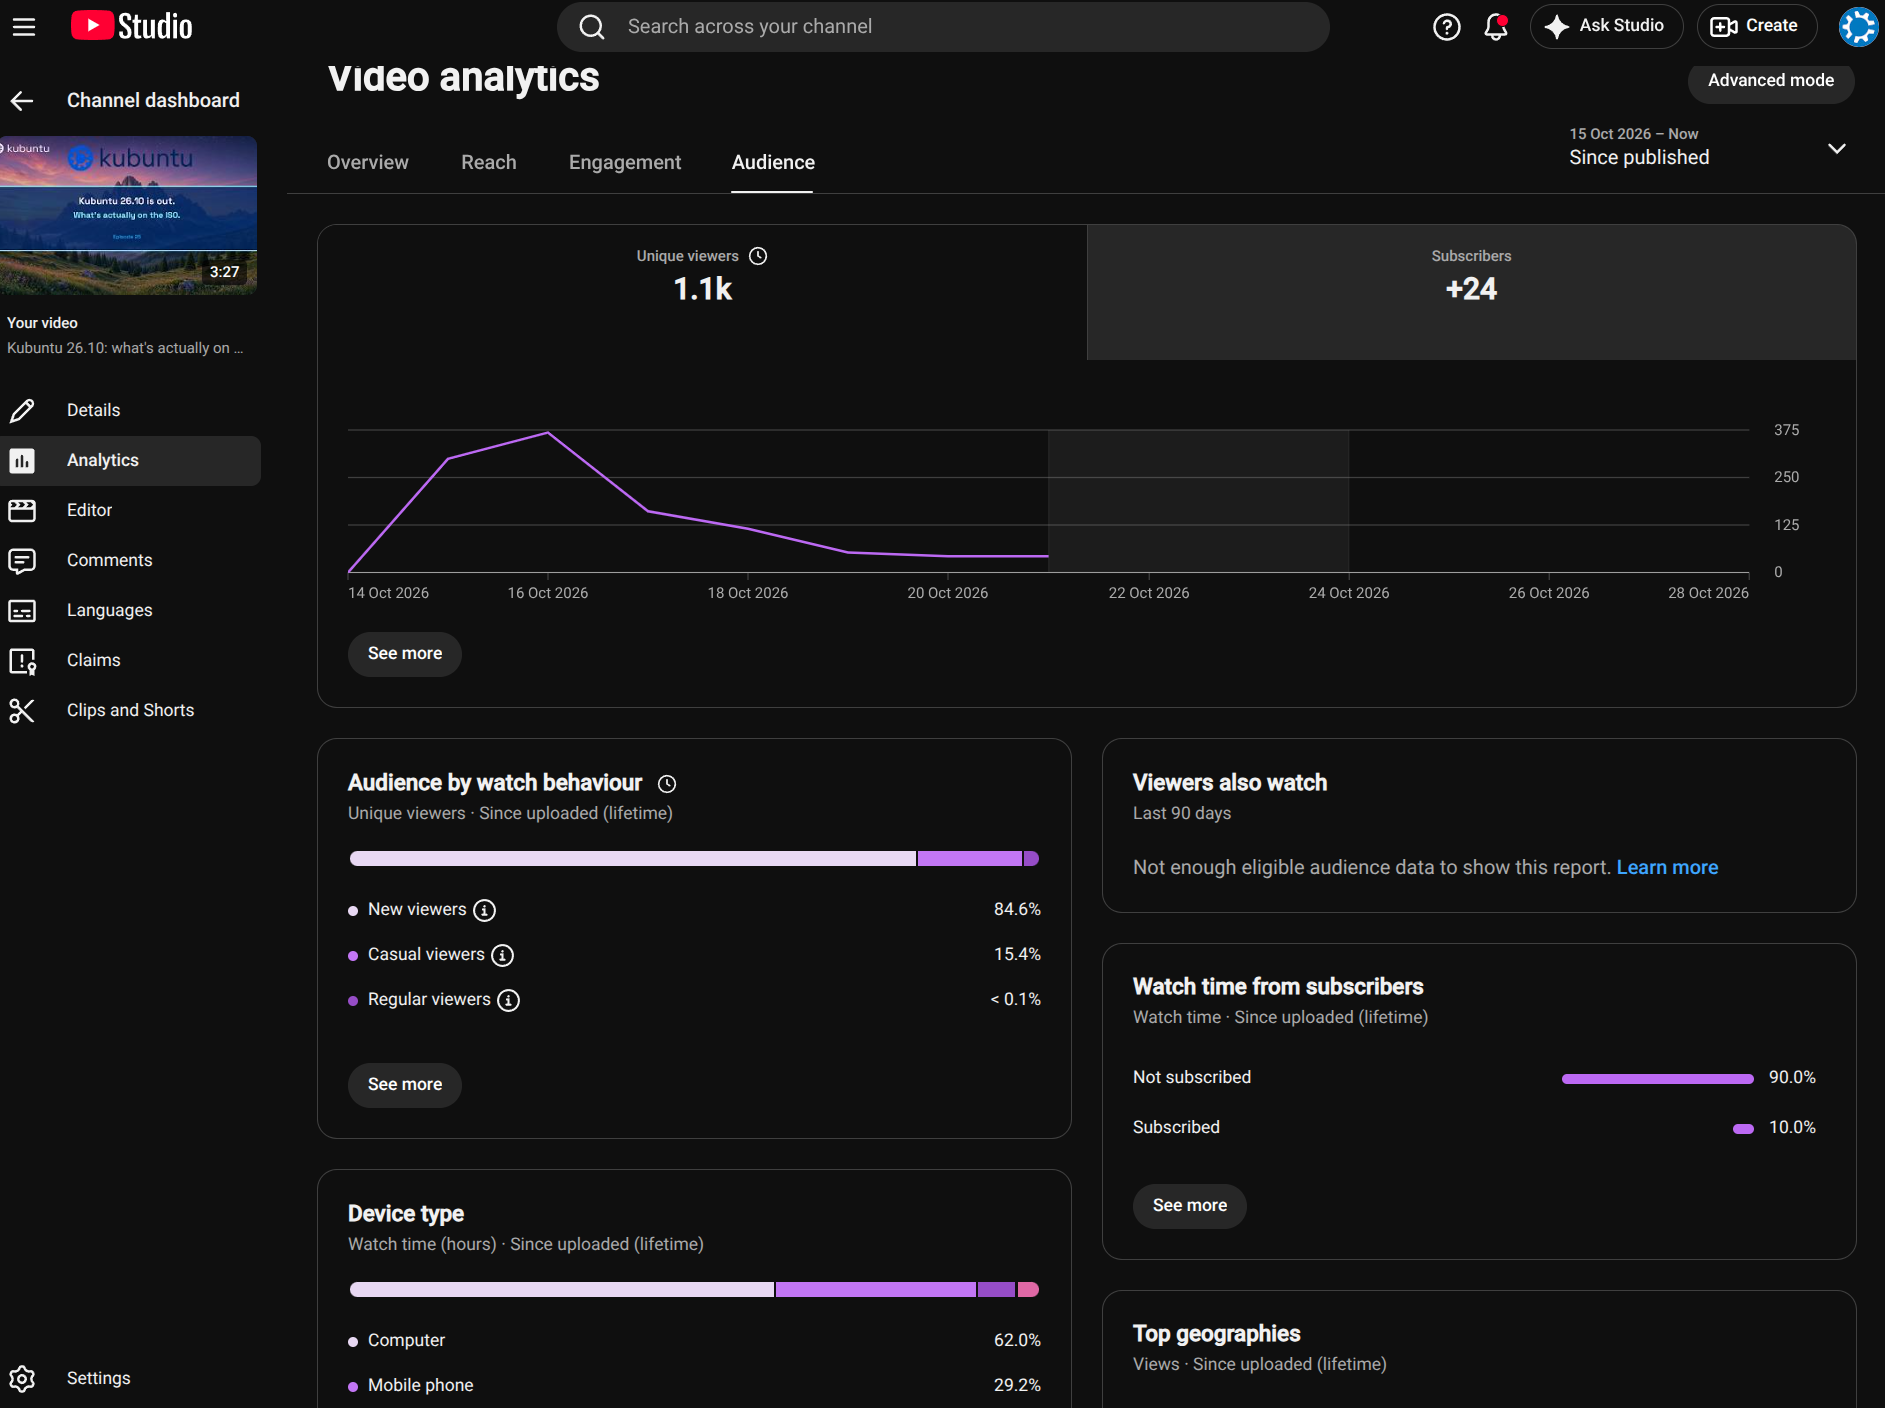Click the info icon next to Regular viewers

(508, 1000)
